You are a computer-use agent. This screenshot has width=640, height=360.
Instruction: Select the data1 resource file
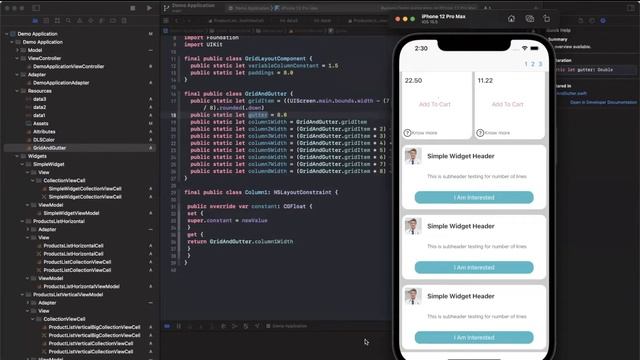coord(39,116)
